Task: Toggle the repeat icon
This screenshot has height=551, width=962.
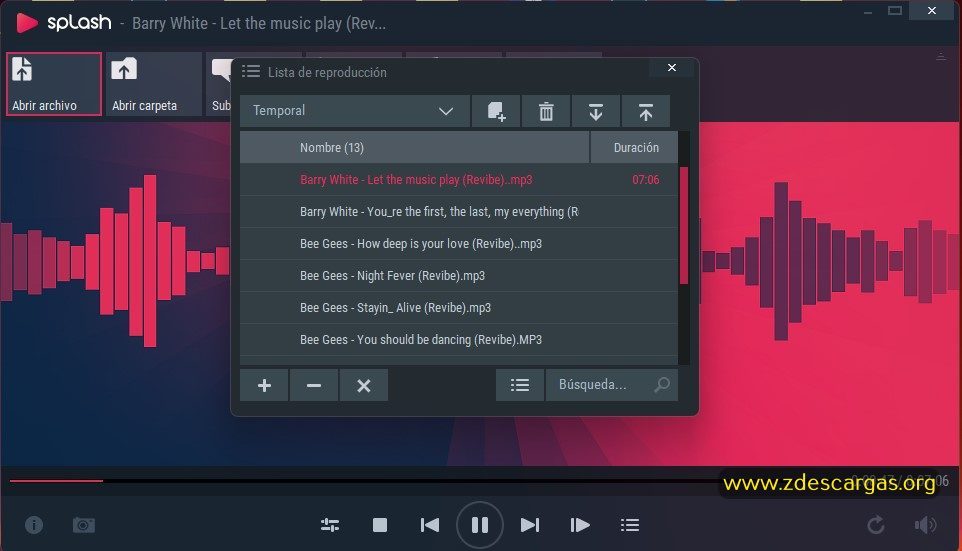Action: click(875, 525)
